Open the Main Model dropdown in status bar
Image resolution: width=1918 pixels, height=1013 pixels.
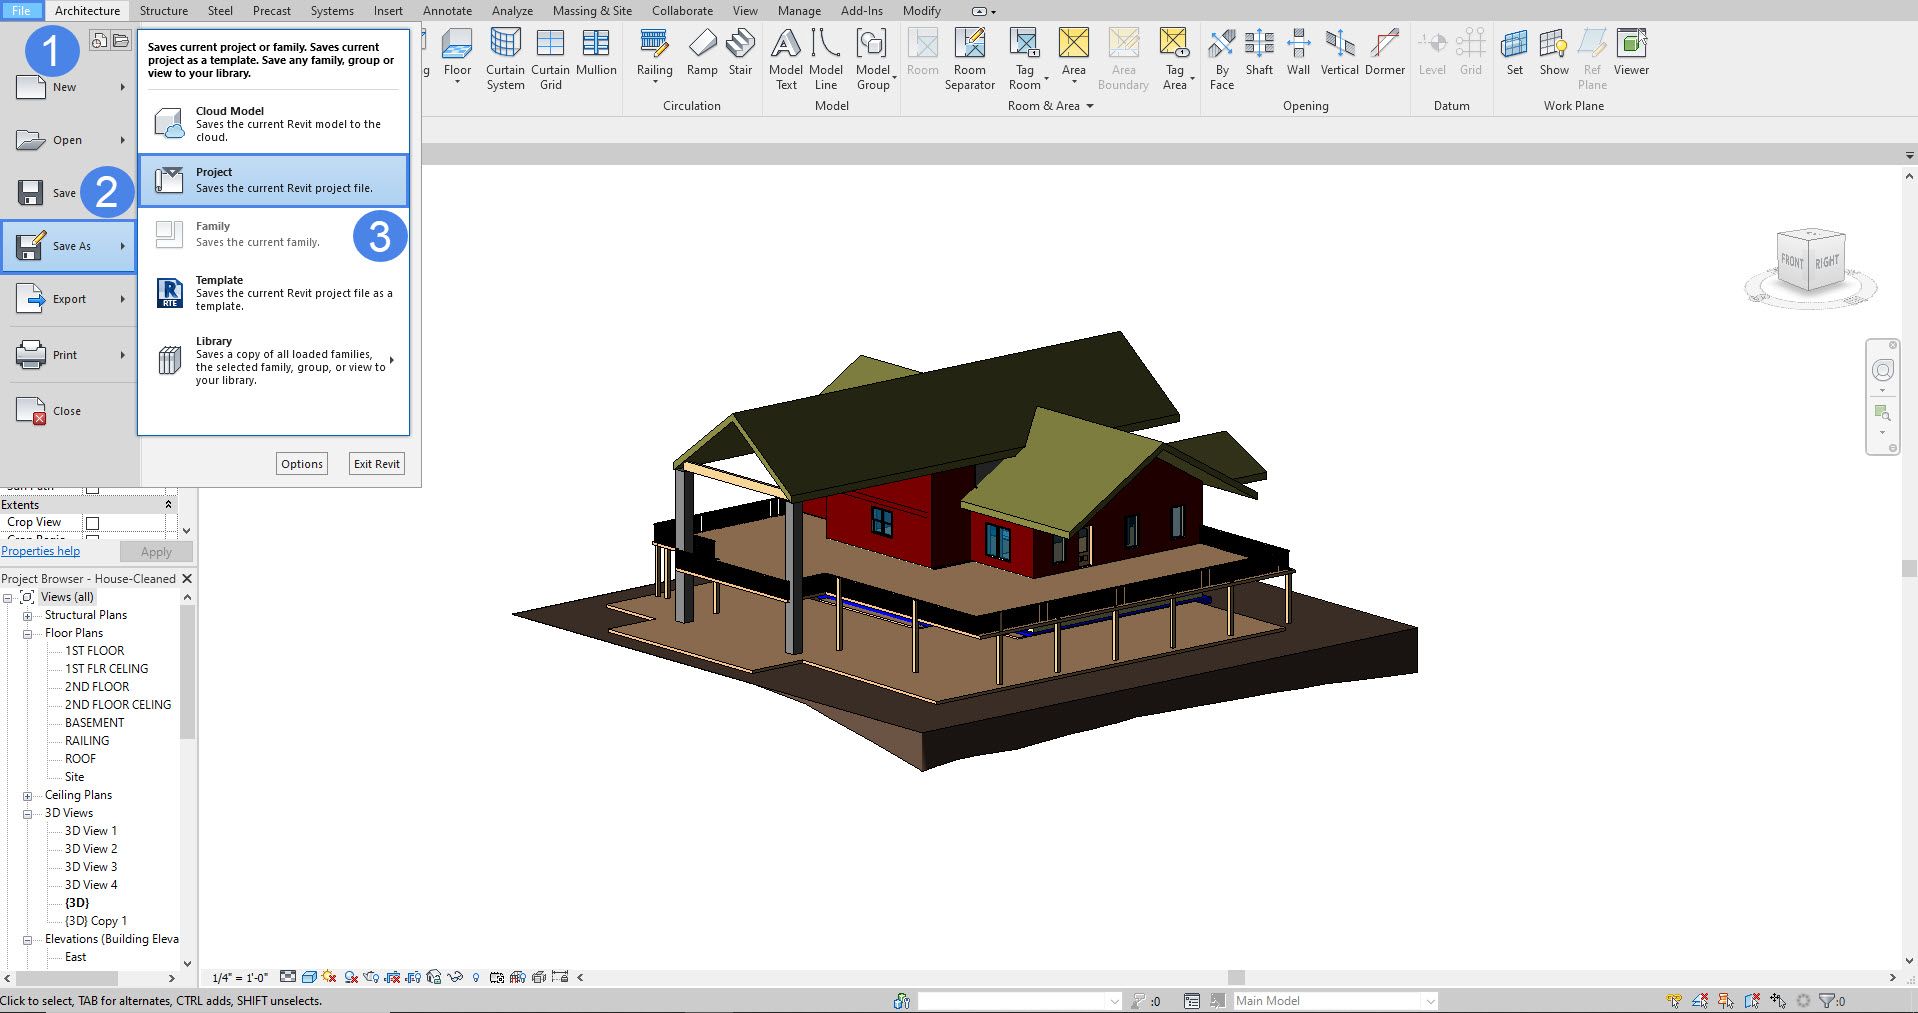tap(1430, 1001)
